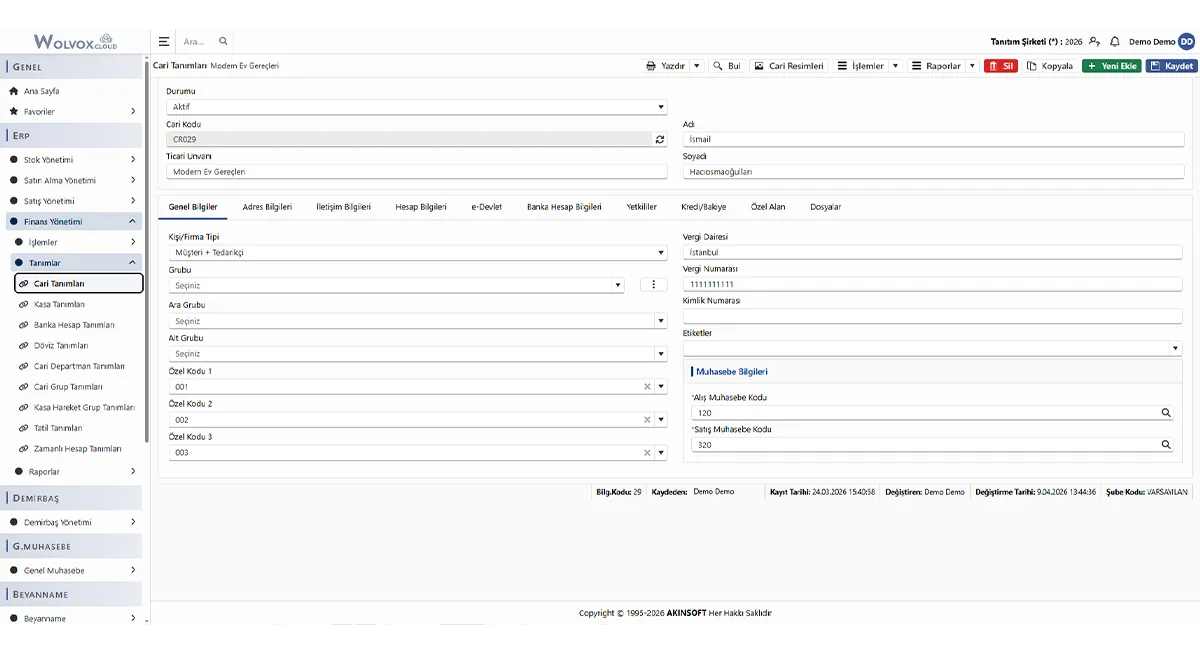Click the Adı input field
1200x653 pixels.
[933, 140]
